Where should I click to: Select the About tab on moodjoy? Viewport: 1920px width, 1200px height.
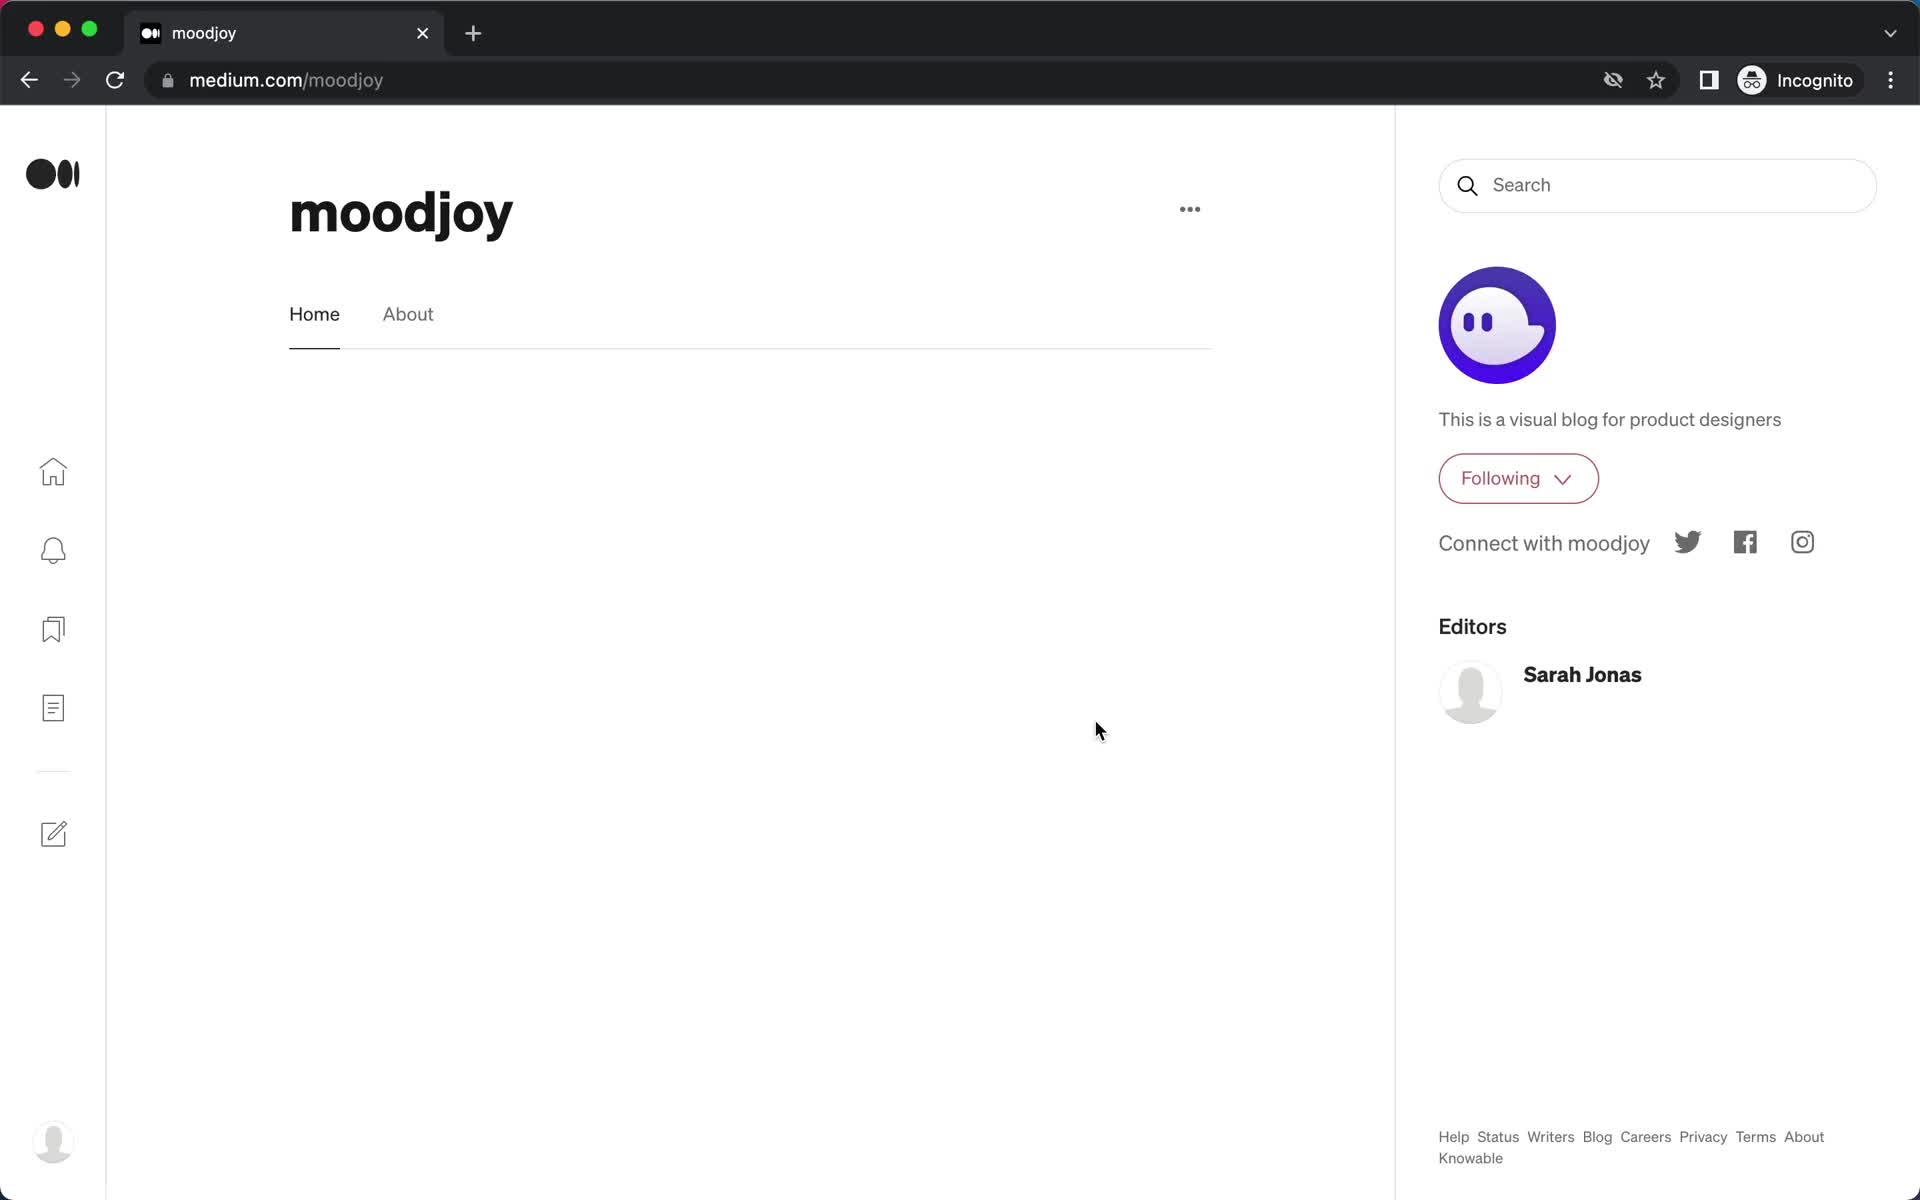coord(408,314)
